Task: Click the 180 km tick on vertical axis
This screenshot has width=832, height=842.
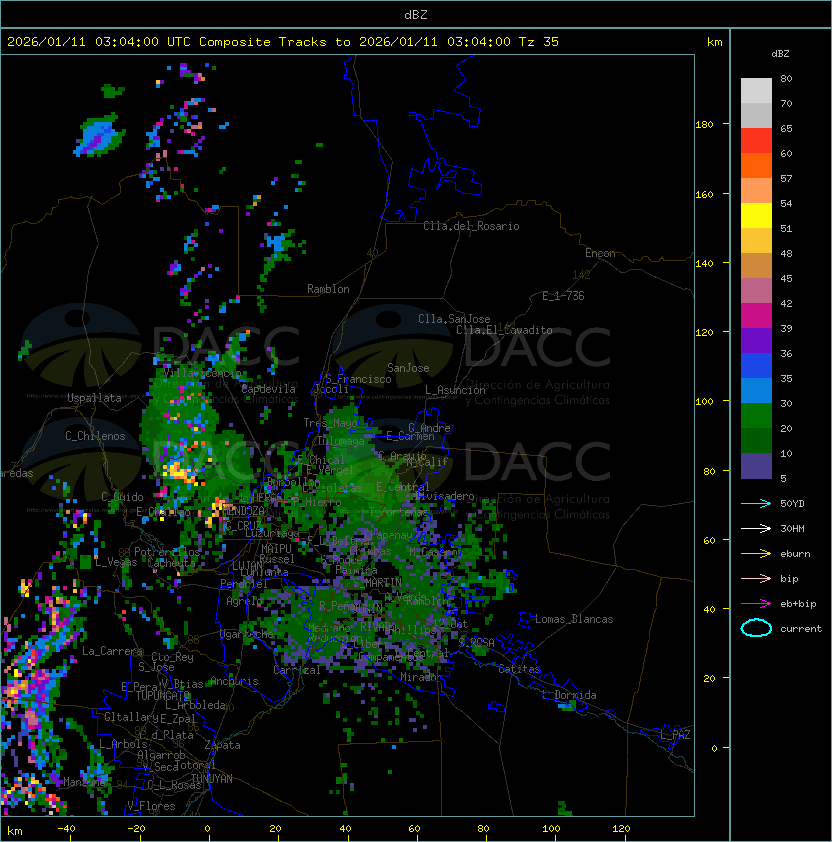Action: tap(704, 125)
